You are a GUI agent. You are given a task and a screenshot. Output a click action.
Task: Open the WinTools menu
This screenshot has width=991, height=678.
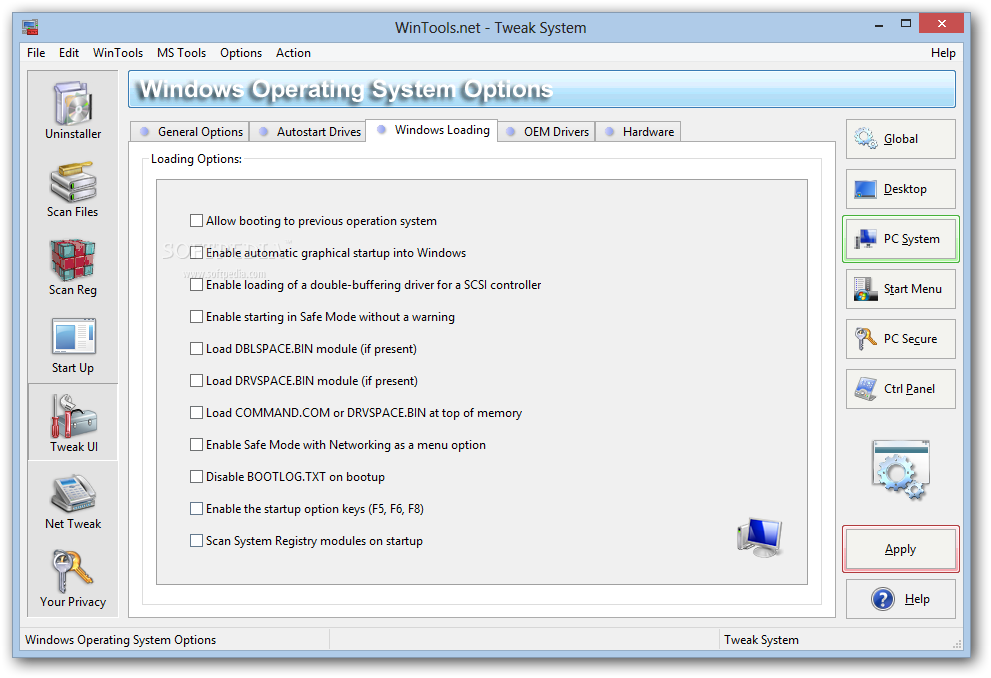[x=118, y=53]
